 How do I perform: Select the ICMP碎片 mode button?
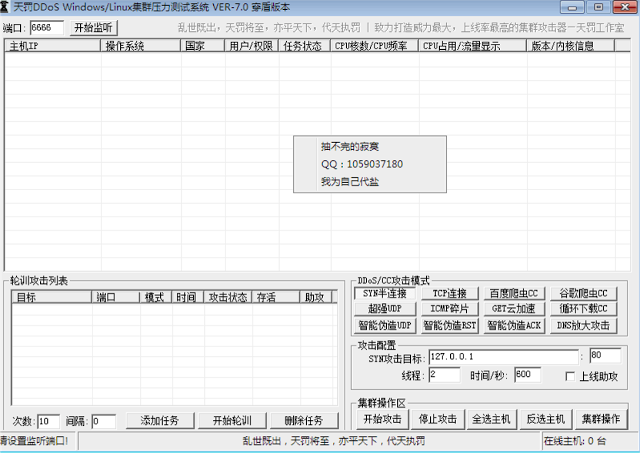(x=450, y=309)
